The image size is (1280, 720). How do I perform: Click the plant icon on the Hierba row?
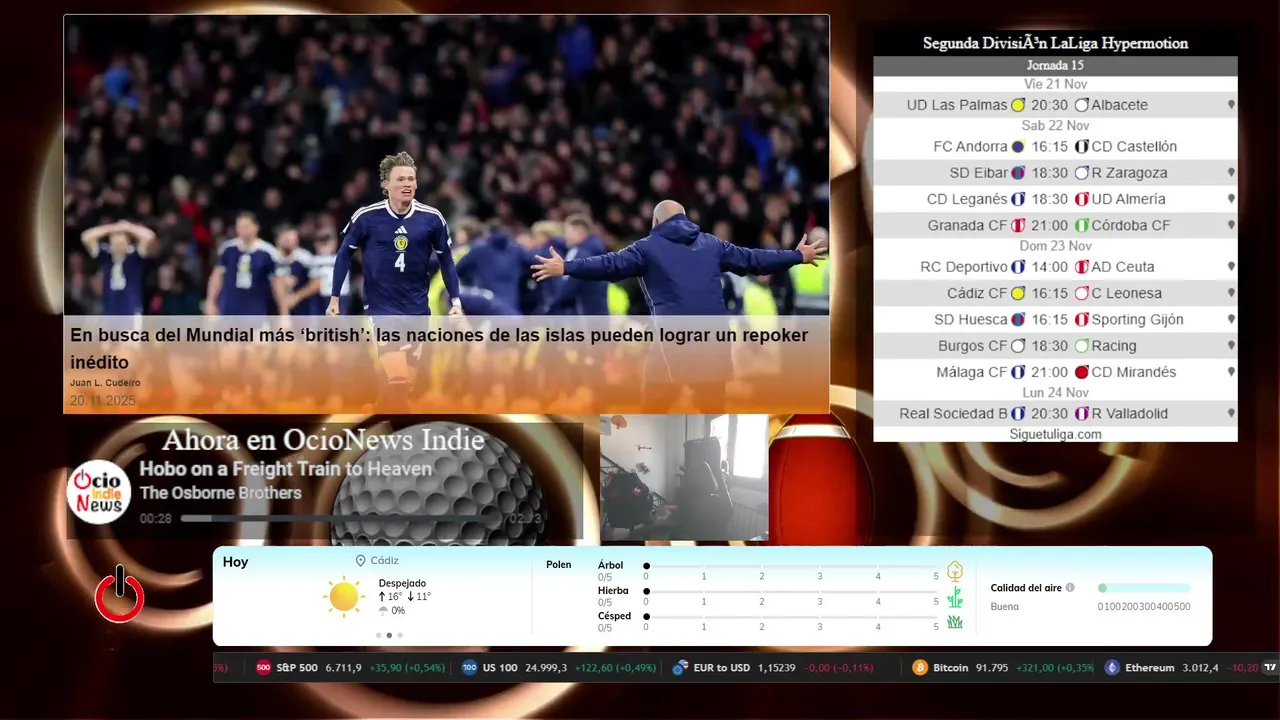[x=955, y=597]
